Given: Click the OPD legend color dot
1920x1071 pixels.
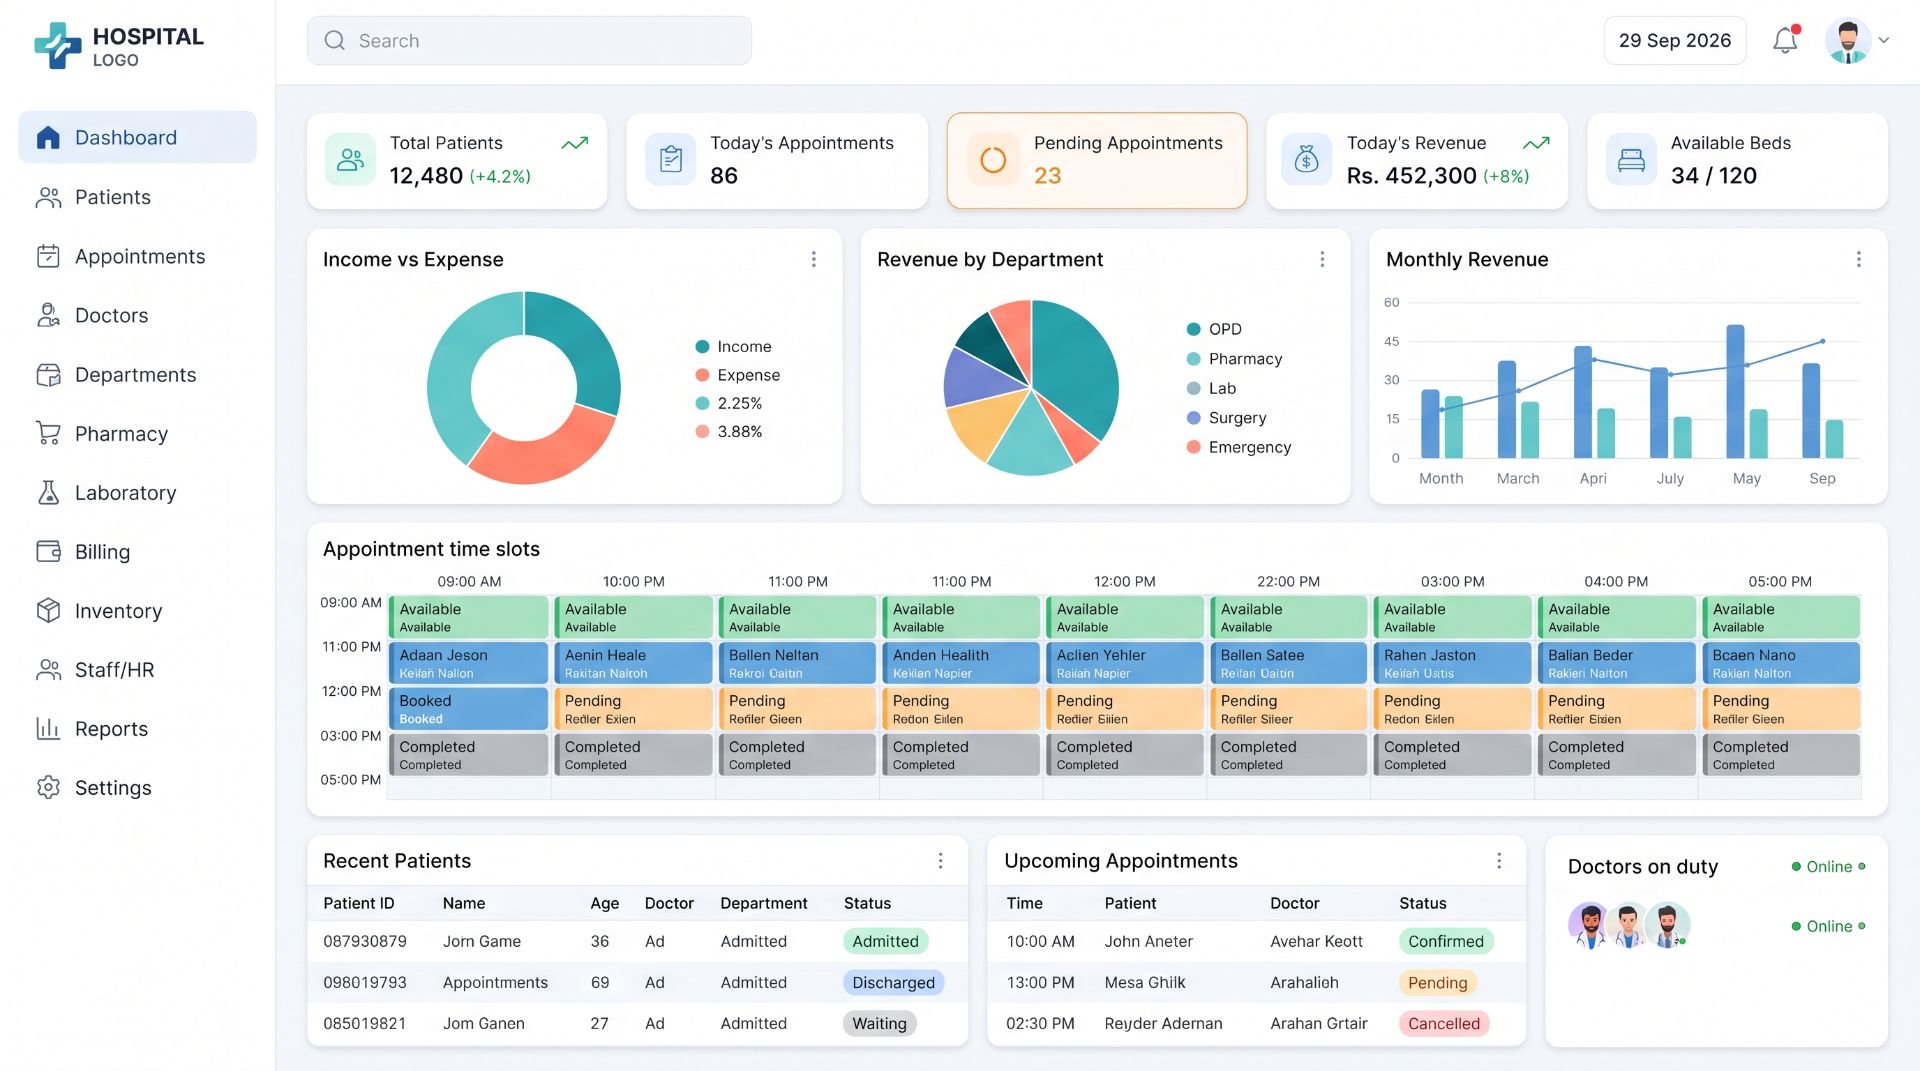Looking at the screenshot, I should tap(1193, 329).
